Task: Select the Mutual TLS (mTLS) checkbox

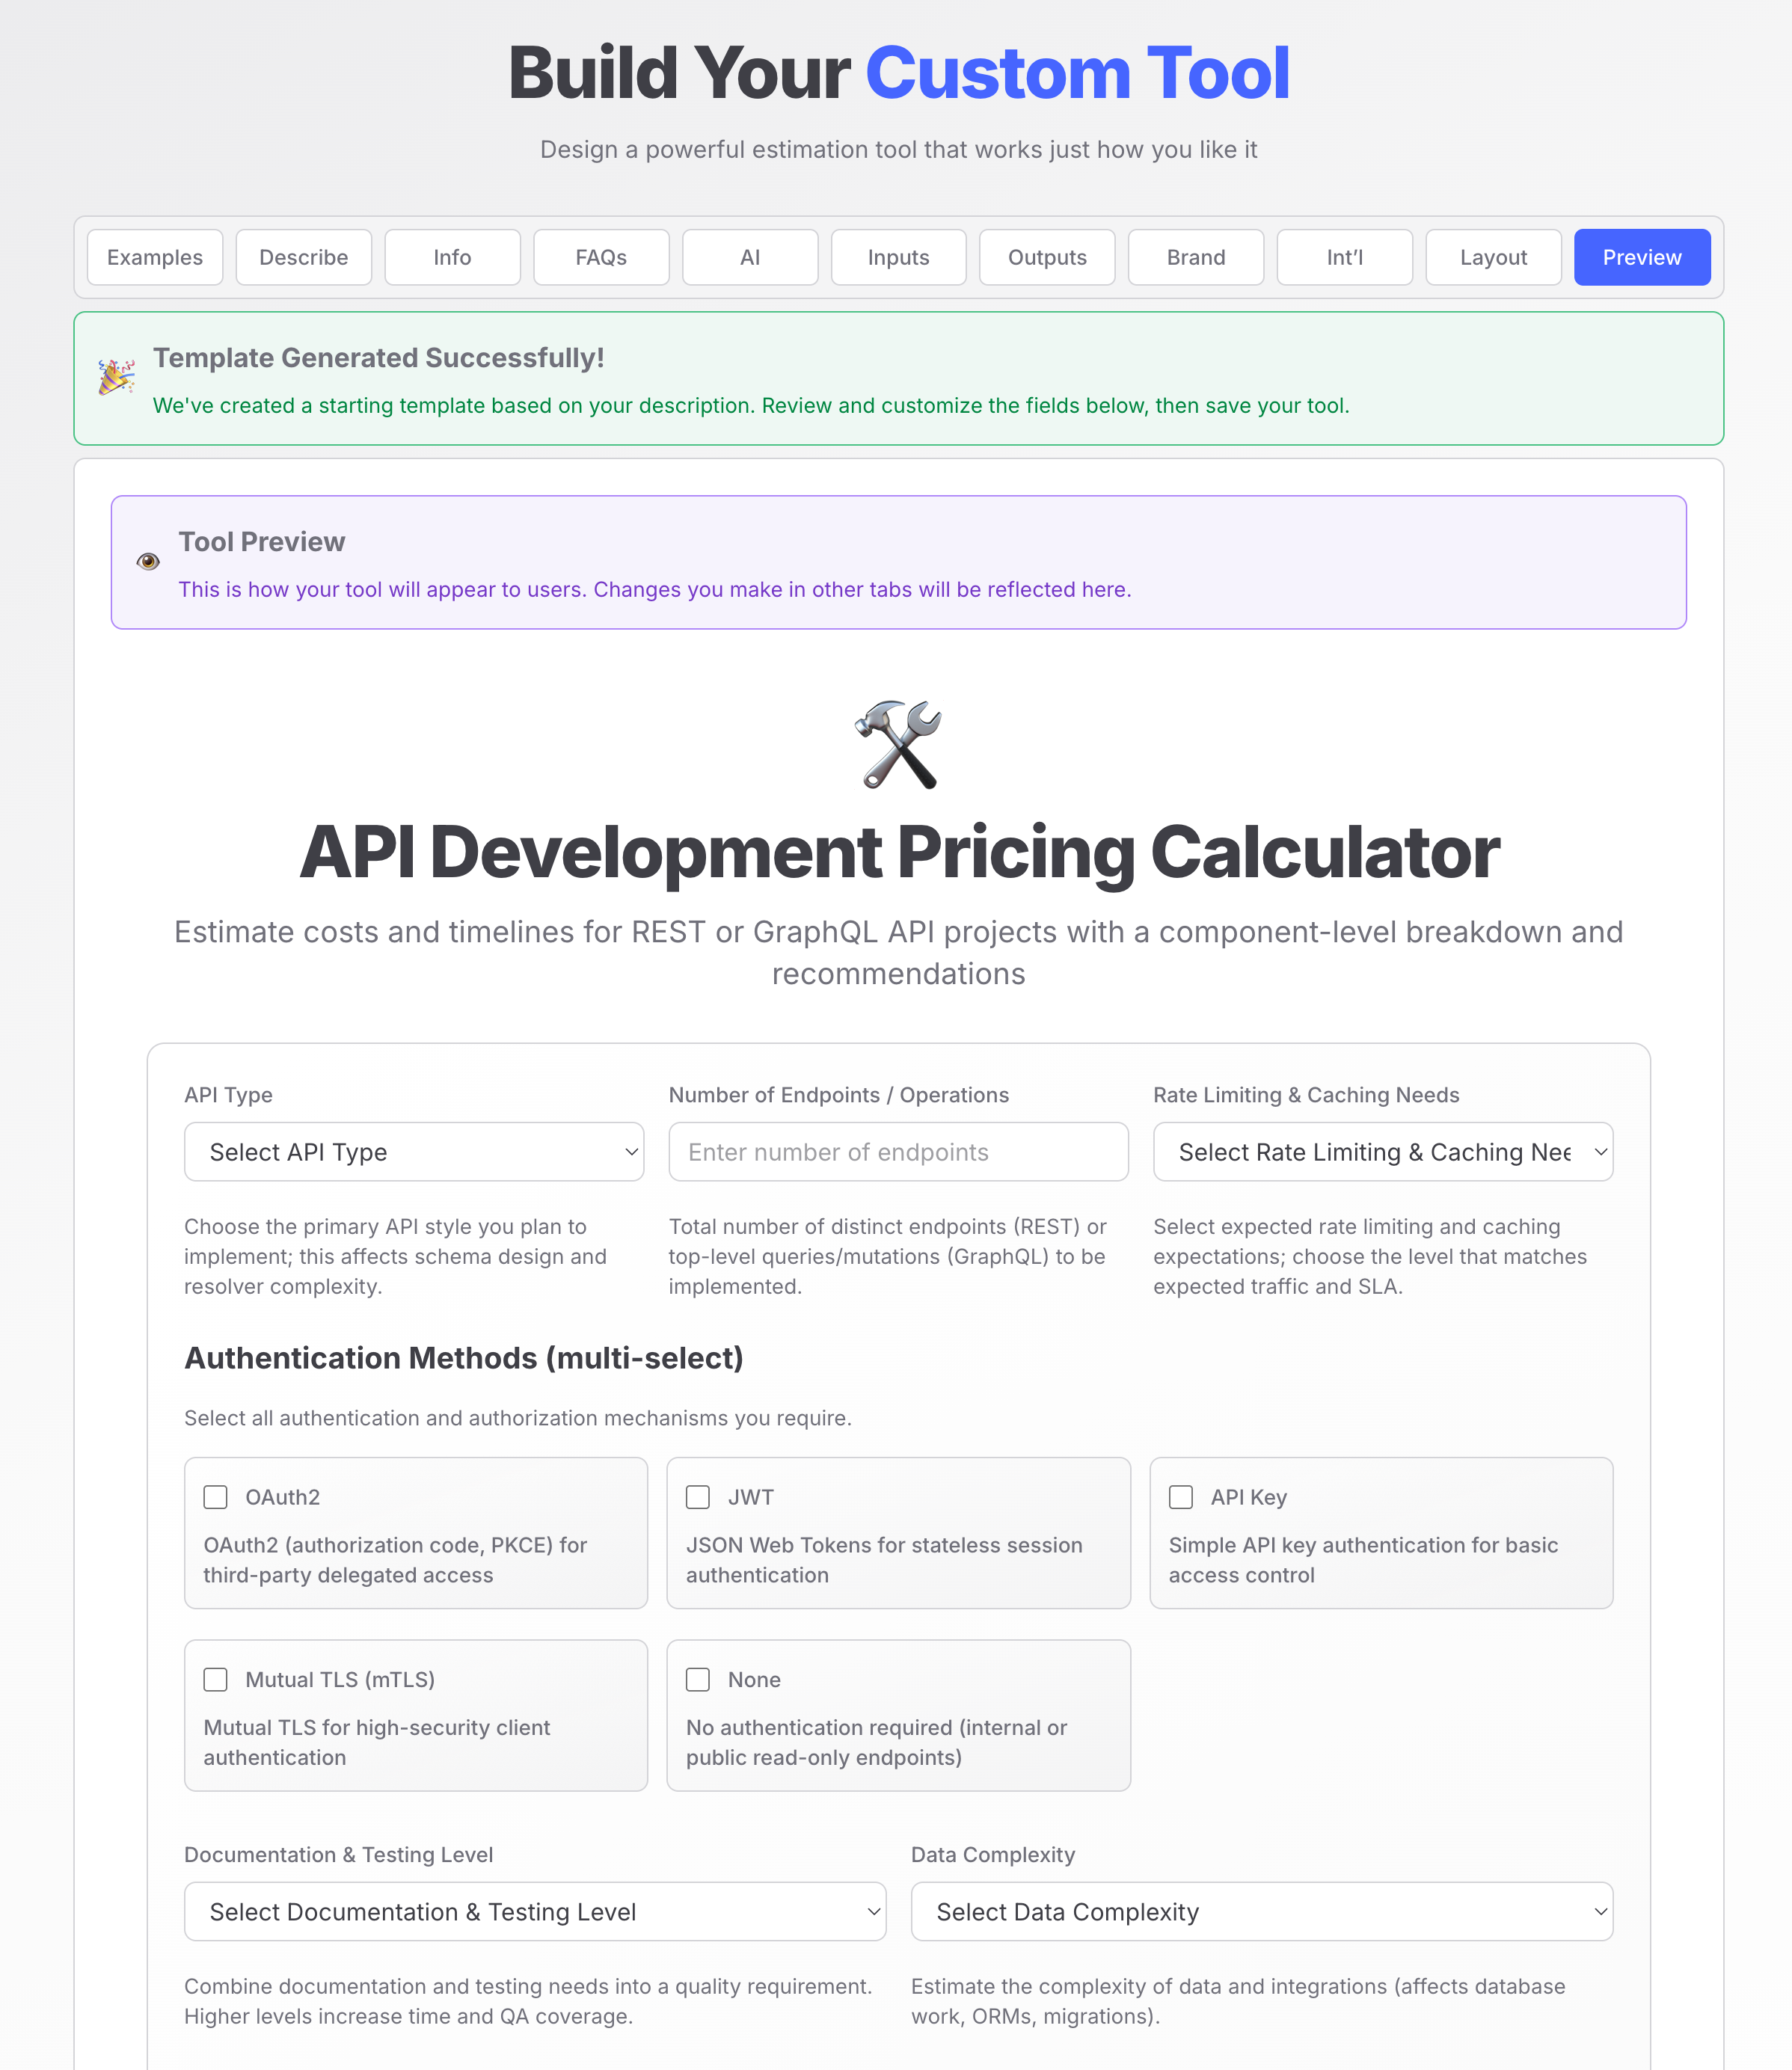Action: [x=215, y=1679]
